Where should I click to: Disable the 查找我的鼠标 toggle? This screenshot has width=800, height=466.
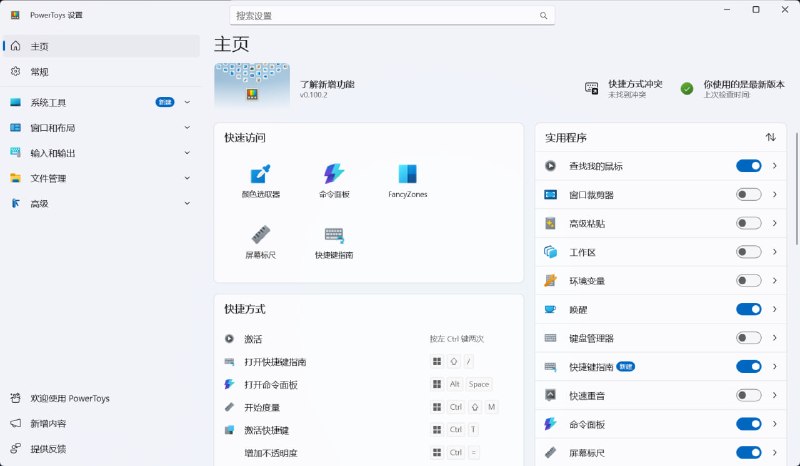click(x=748, y=166)
